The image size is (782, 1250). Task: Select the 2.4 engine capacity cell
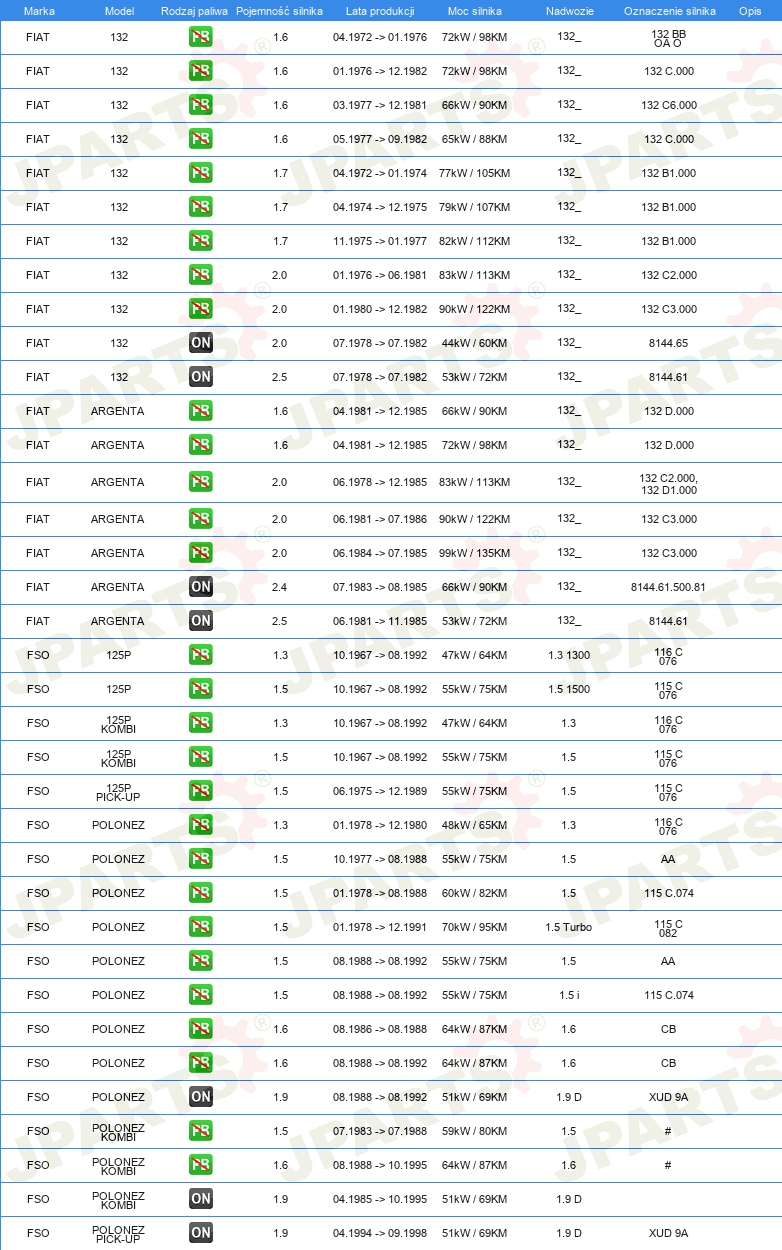(280, 587)
